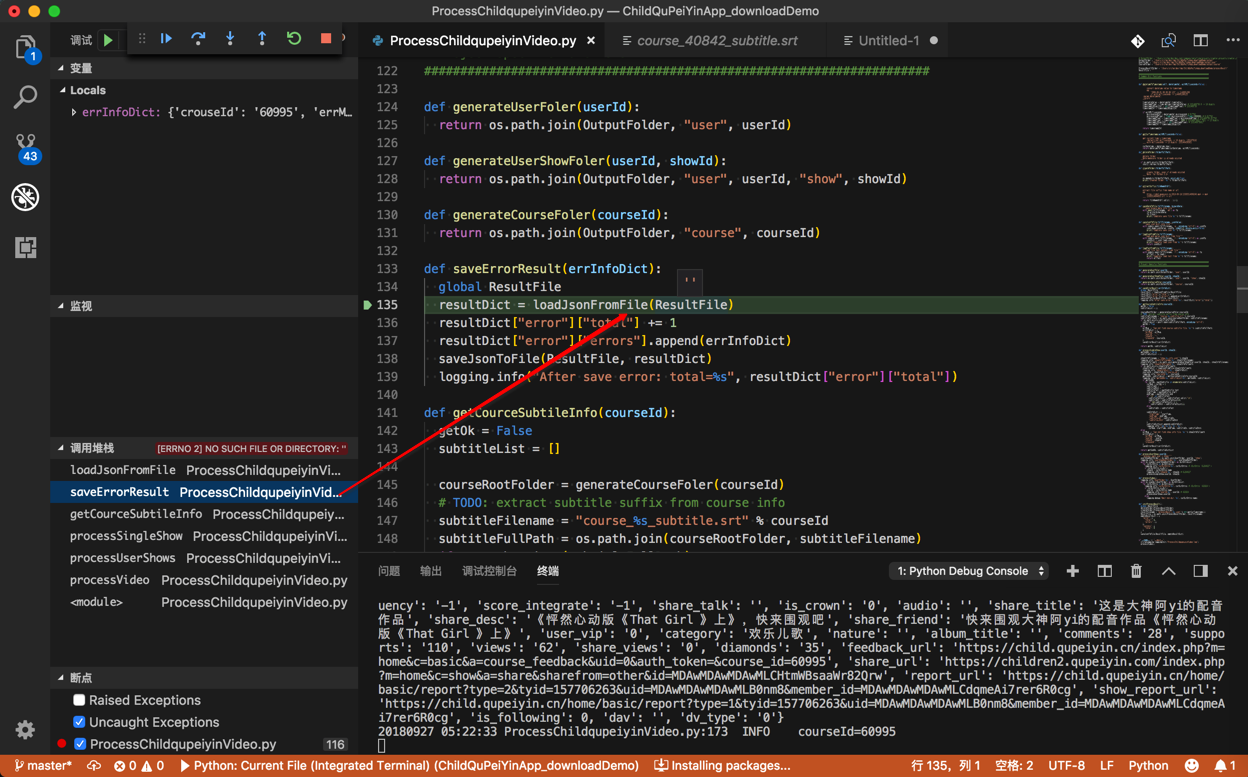1248x778 pixels.
Task: Open the Search view in activity bar
Action: 25,97
